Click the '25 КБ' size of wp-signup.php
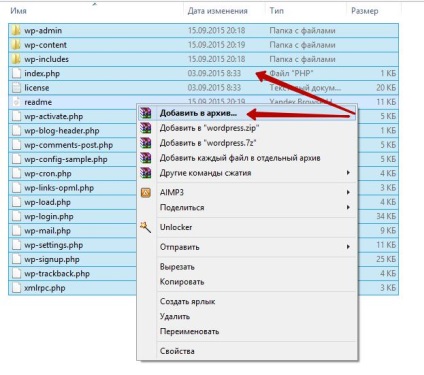This screenshot has width=424, height=375. [x=386, y=260]
